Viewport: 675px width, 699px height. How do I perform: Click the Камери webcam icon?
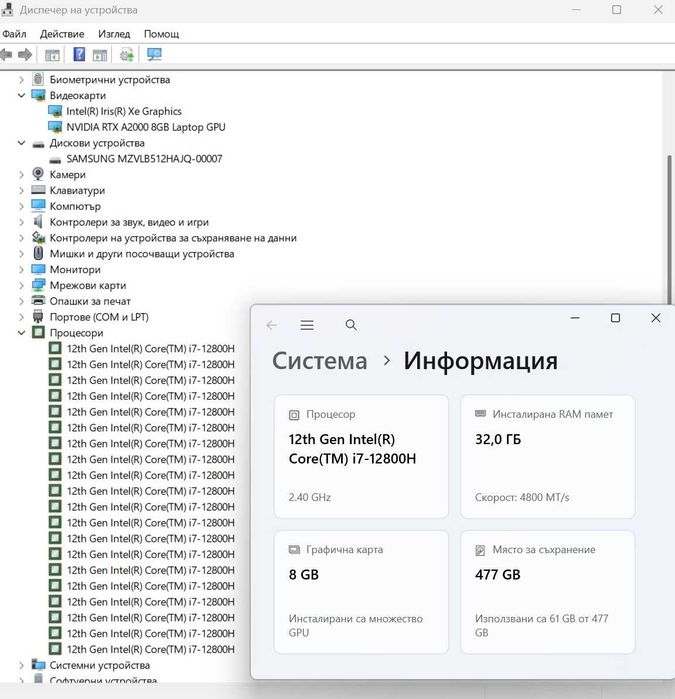tap(38, 174)
